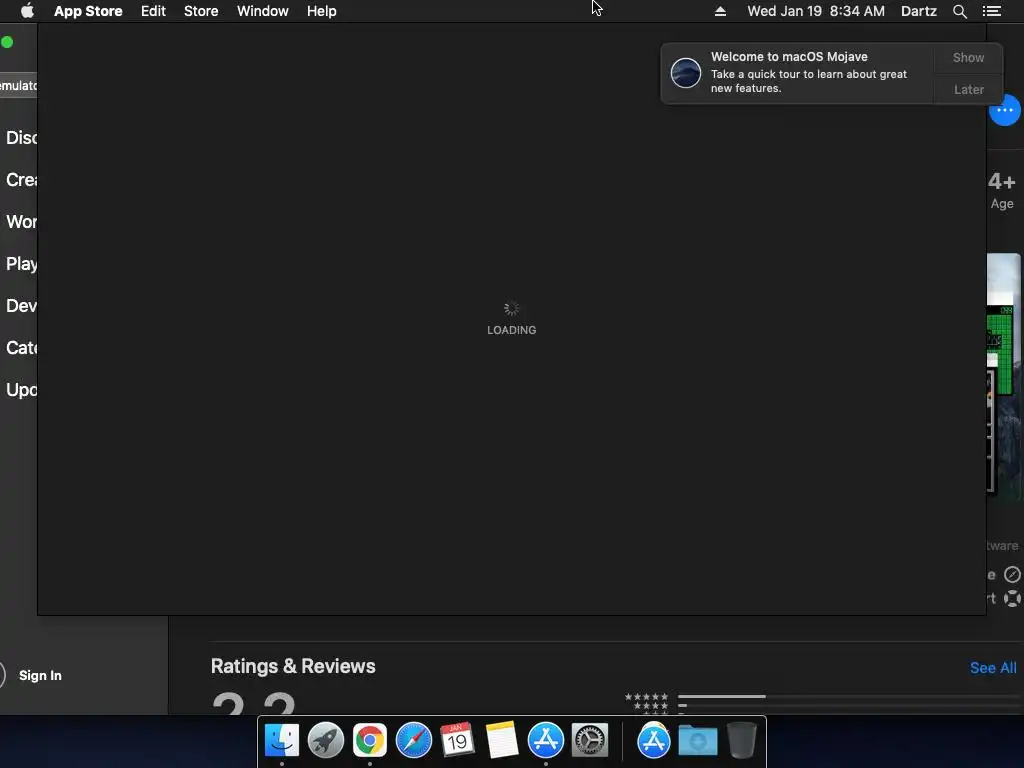Open the Edit menu

153,11
